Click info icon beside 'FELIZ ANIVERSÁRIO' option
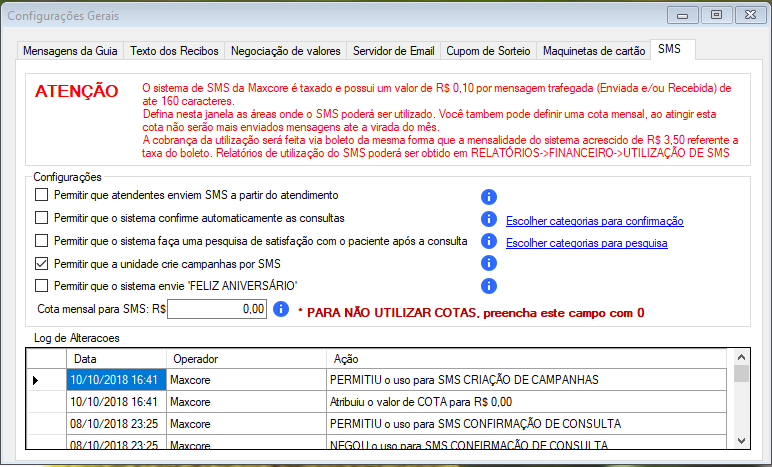Image resolution: width=772 pixels, height=467 pixels. [489, 286]
